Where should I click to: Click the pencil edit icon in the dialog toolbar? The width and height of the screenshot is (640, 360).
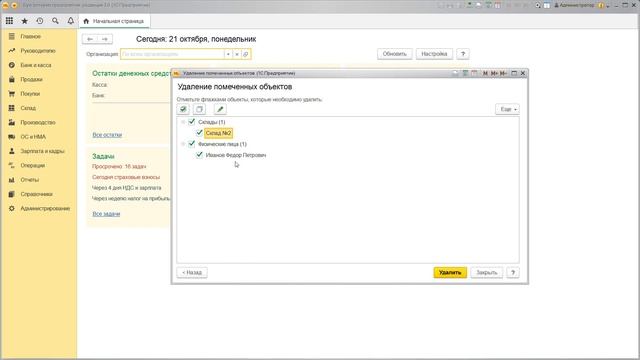click(220, 109)
